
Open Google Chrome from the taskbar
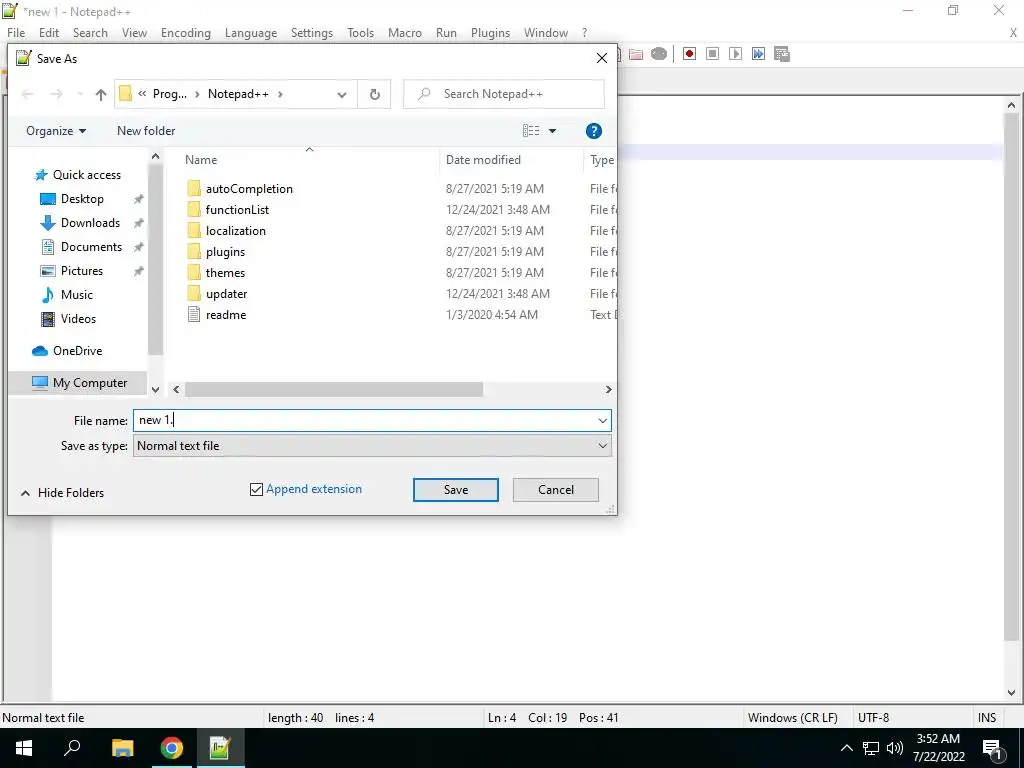[x=171, y=748]
